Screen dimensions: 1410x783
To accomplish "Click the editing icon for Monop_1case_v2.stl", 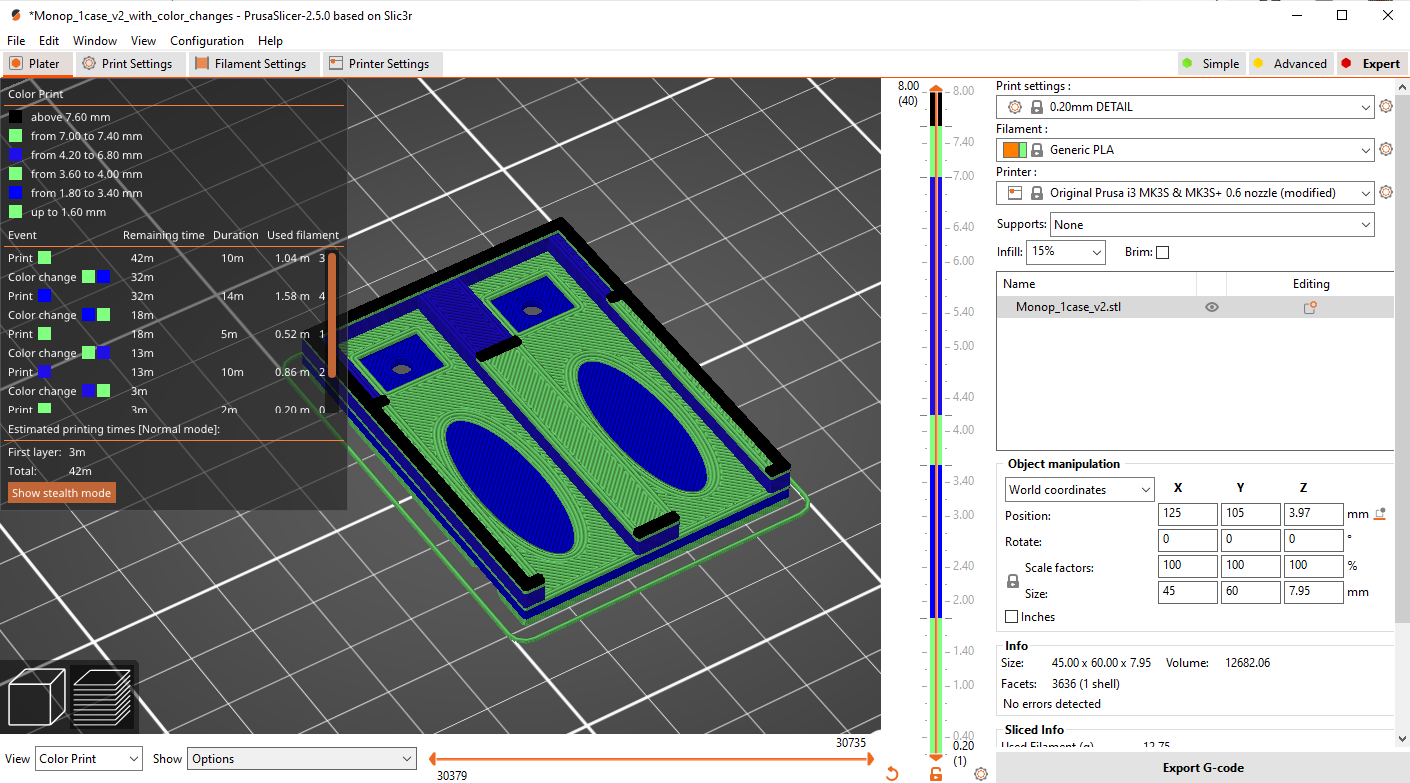I will coord(1309,308).
